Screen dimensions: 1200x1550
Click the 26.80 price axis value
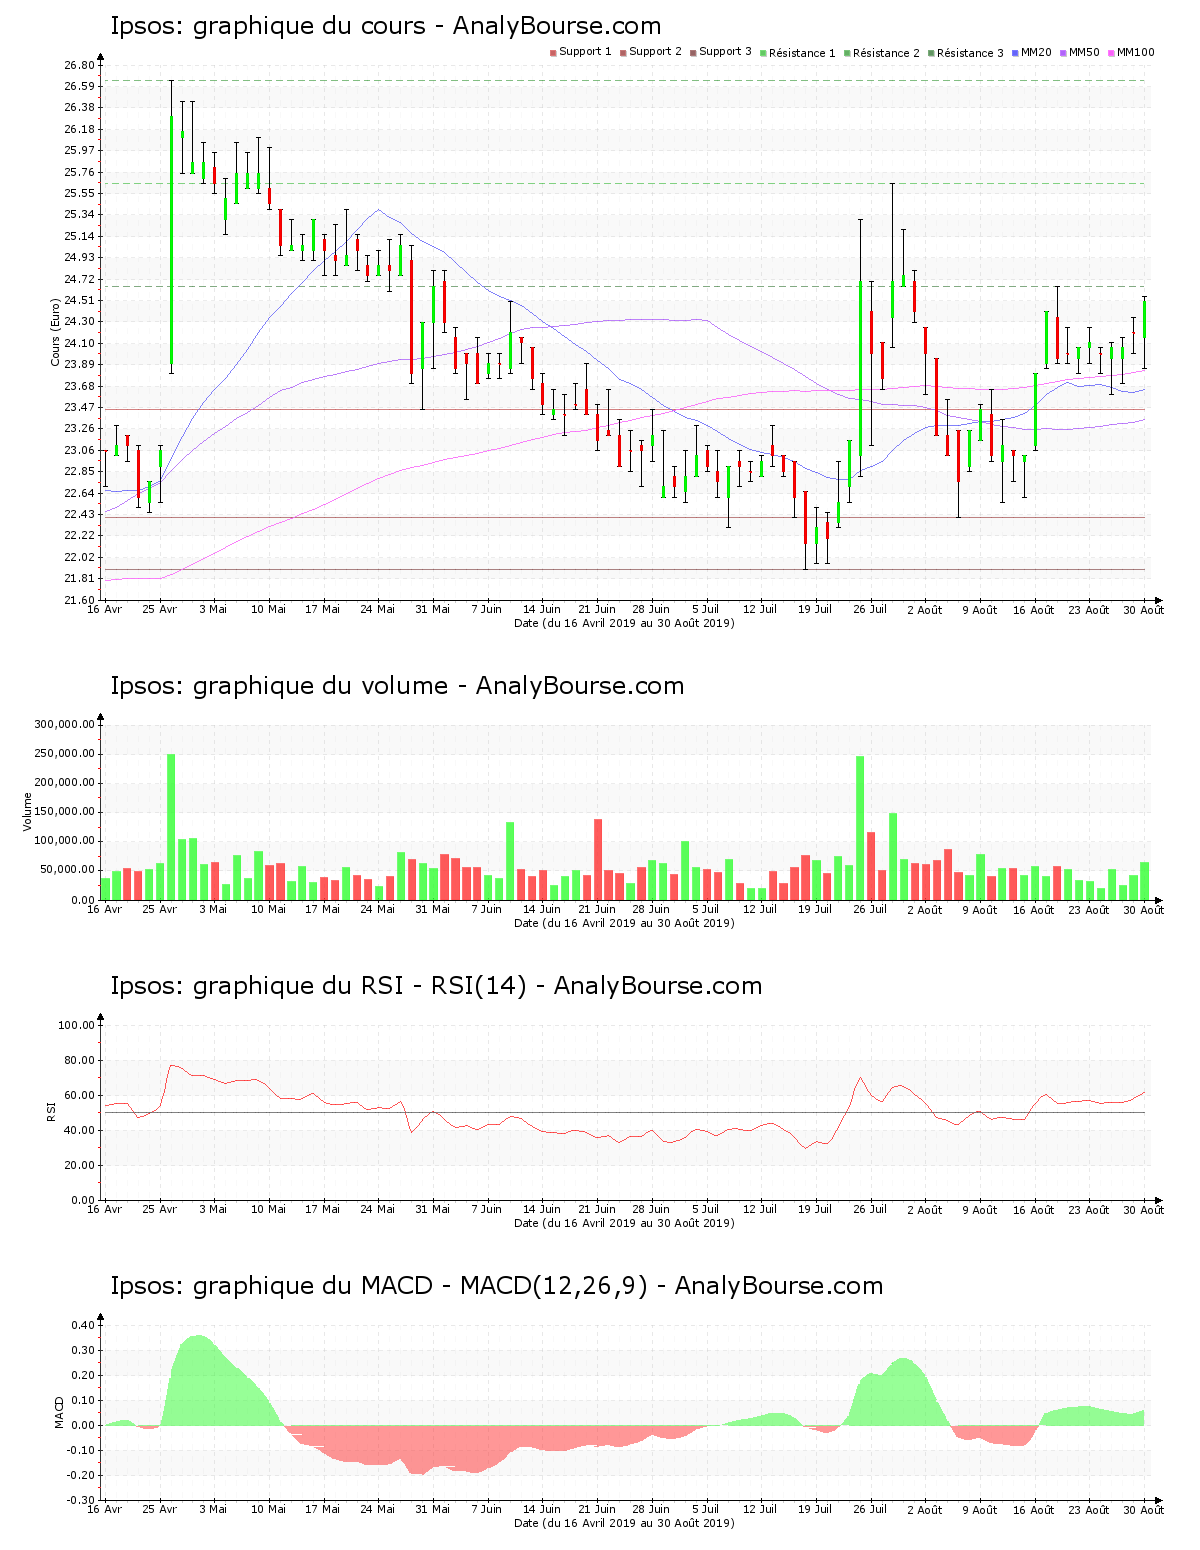(x=79, y=65)
